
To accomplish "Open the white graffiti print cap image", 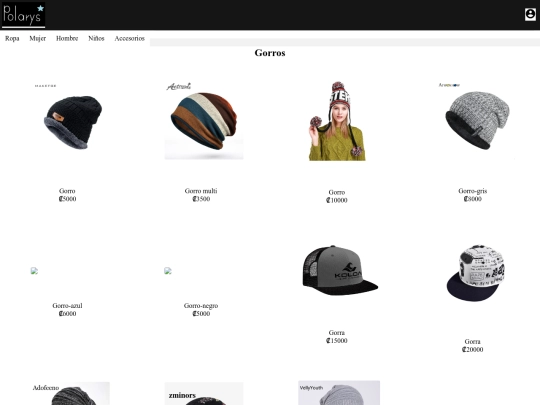I will 475,273.
